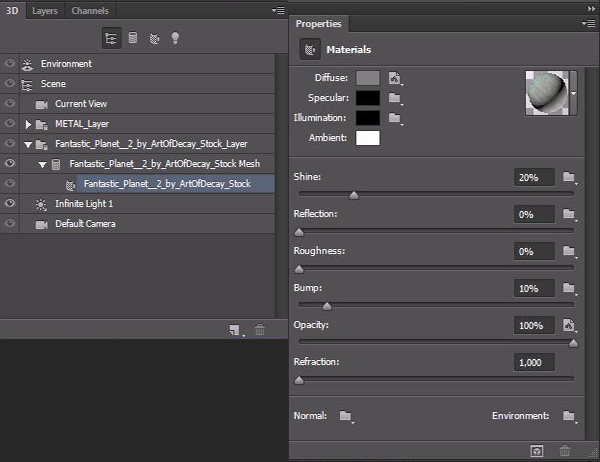Click the Shine percentage input field
Viewport: 600px width, 462px height.
[x=533, y=177]
